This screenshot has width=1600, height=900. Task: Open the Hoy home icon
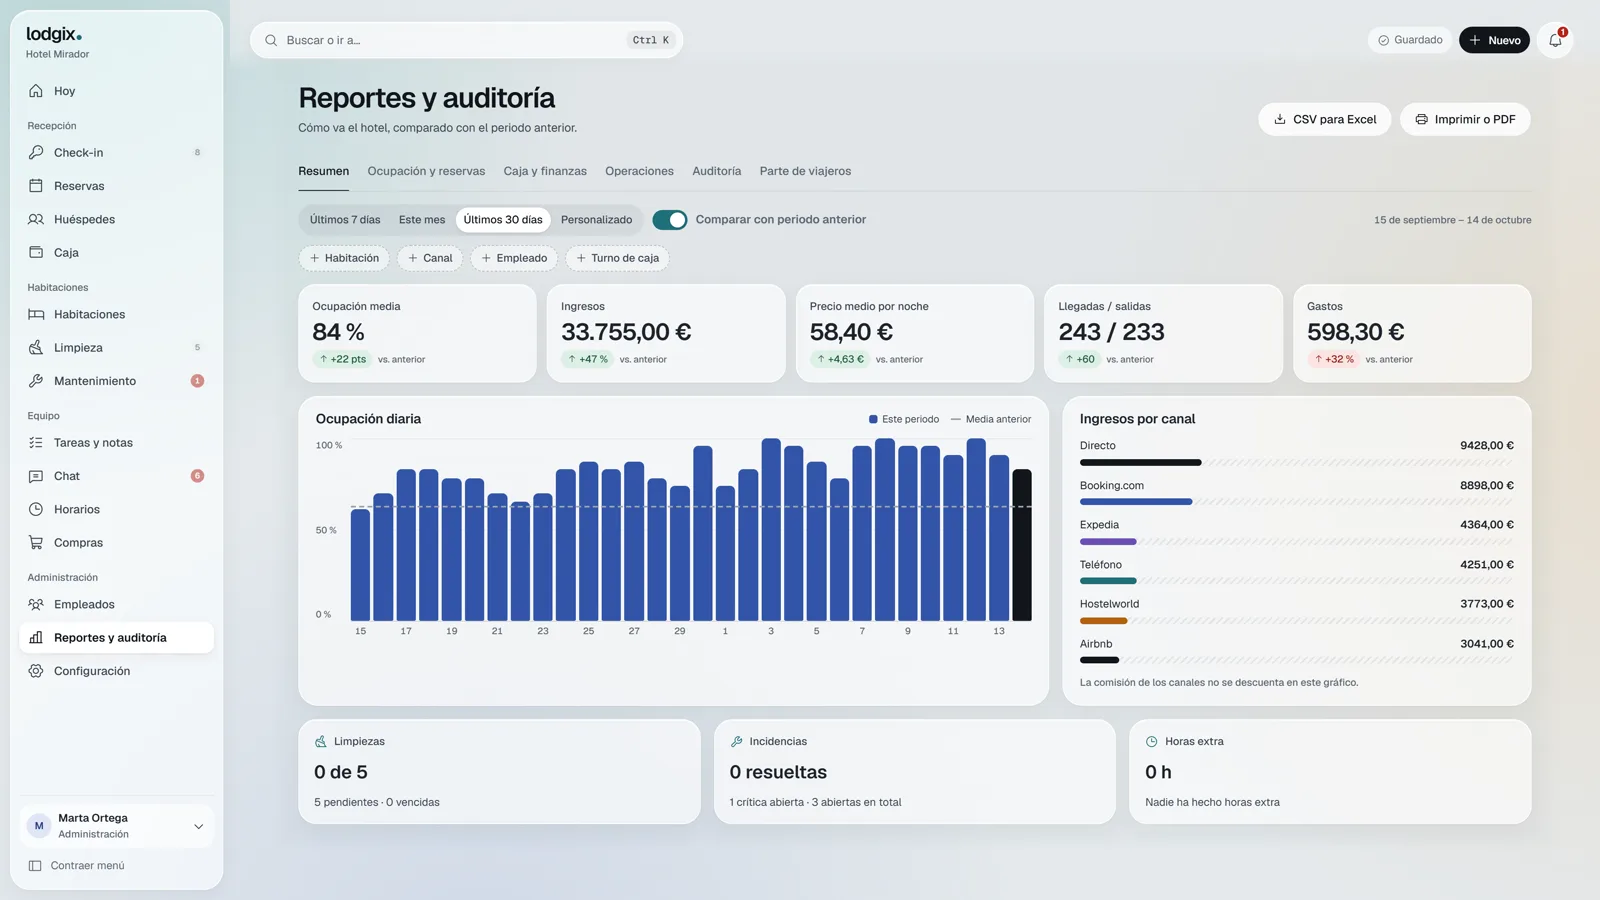(36, 91)
